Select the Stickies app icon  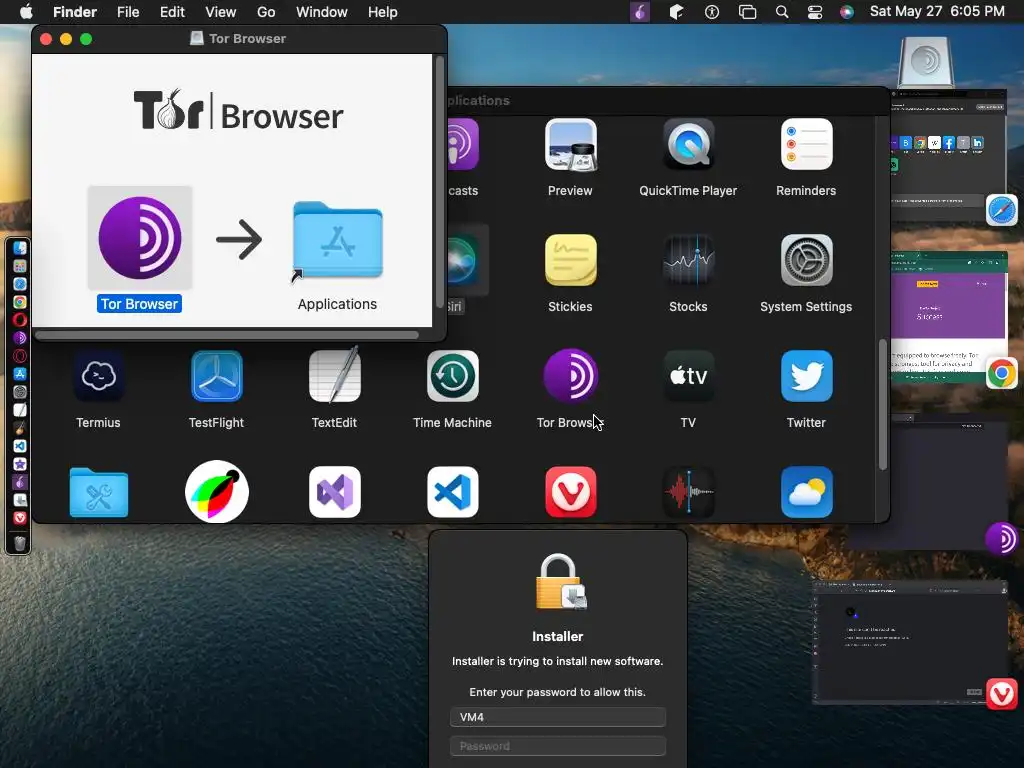pyautogui.click(x=570, y=260)
